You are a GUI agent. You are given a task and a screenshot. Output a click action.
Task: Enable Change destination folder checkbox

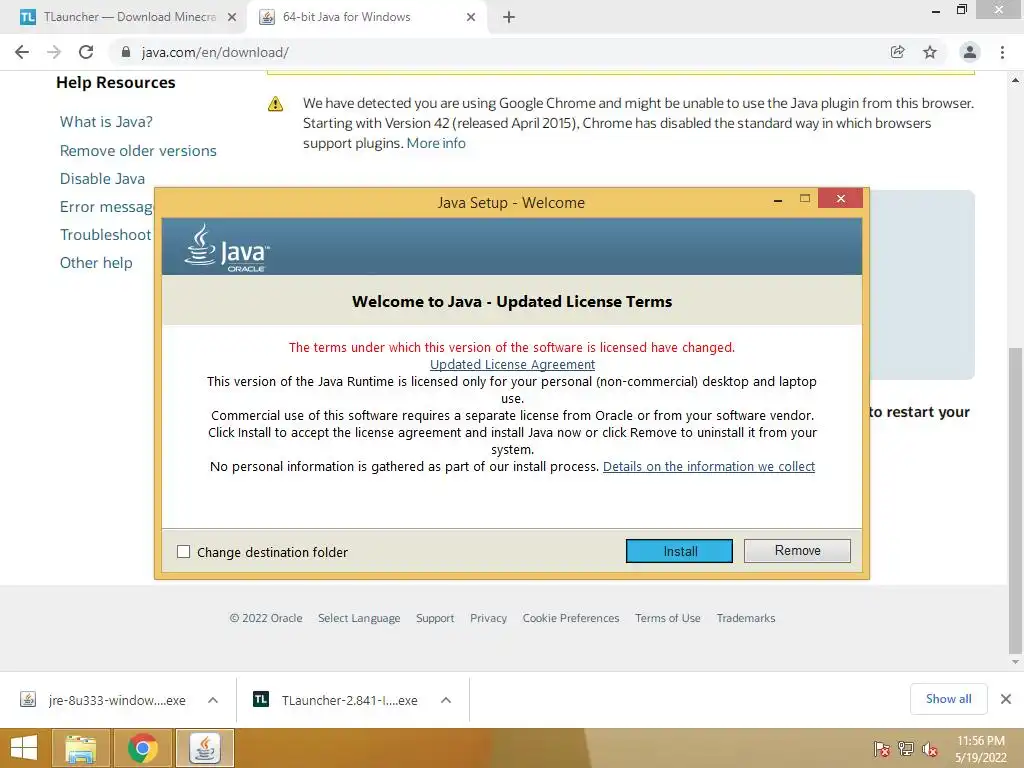pos(184,552)
